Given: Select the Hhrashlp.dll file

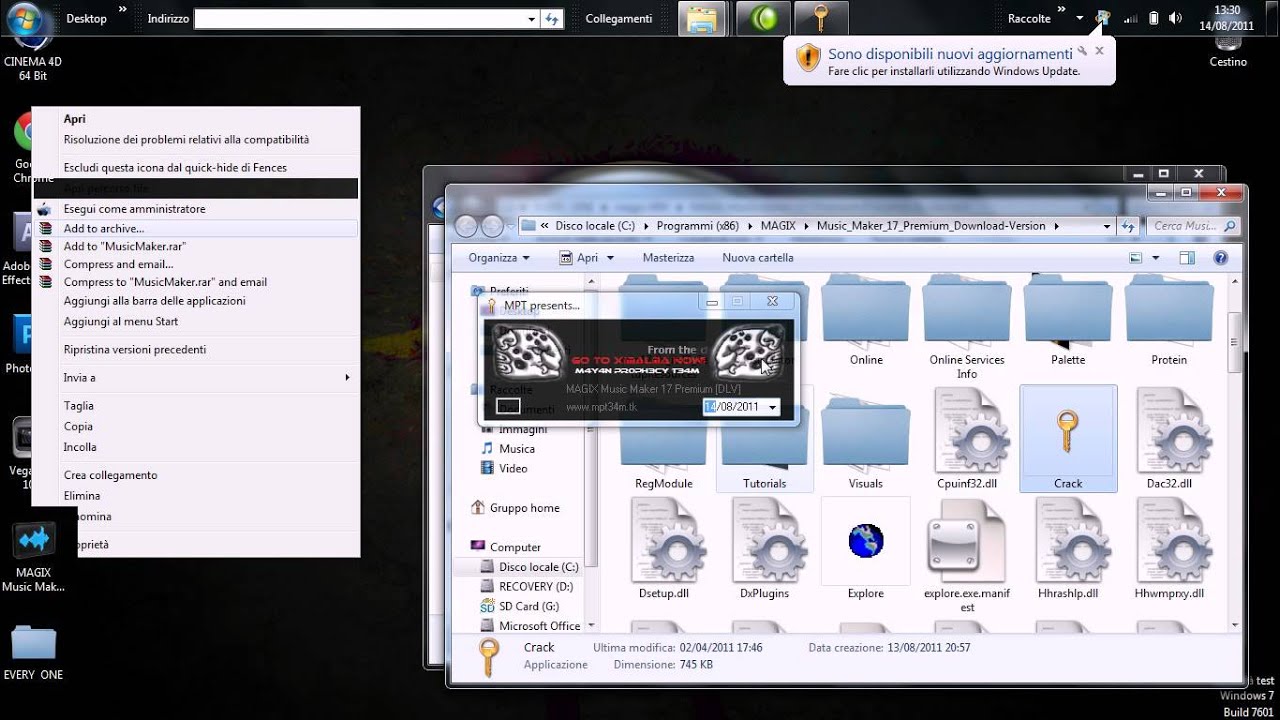Looking at the screenshot, I should click(x=1068, y=549).
